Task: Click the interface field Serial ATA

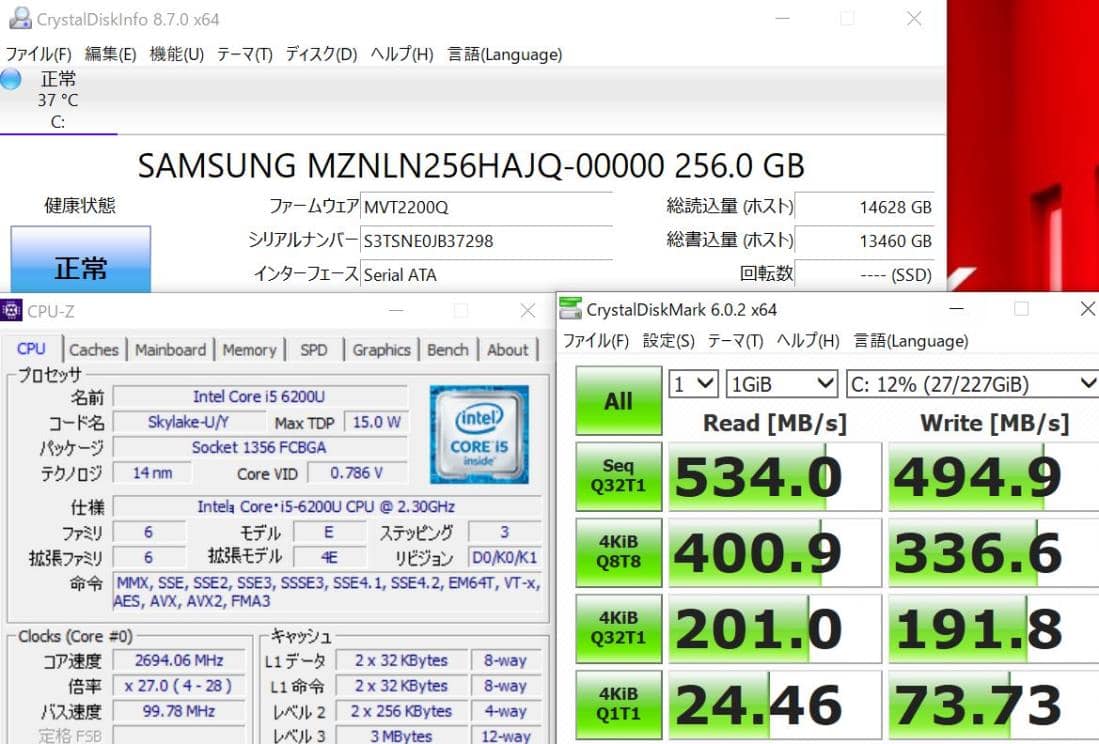Action: [x=486, y=275]
